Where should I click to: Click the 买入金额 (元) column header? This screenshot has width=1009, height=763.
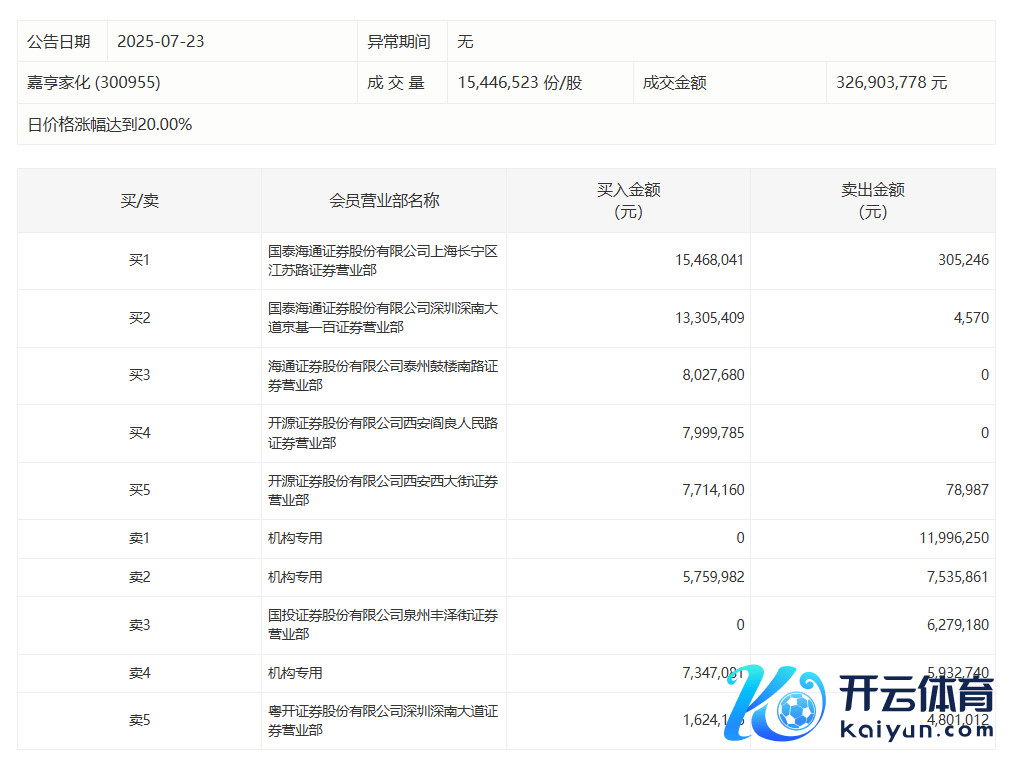628,201
